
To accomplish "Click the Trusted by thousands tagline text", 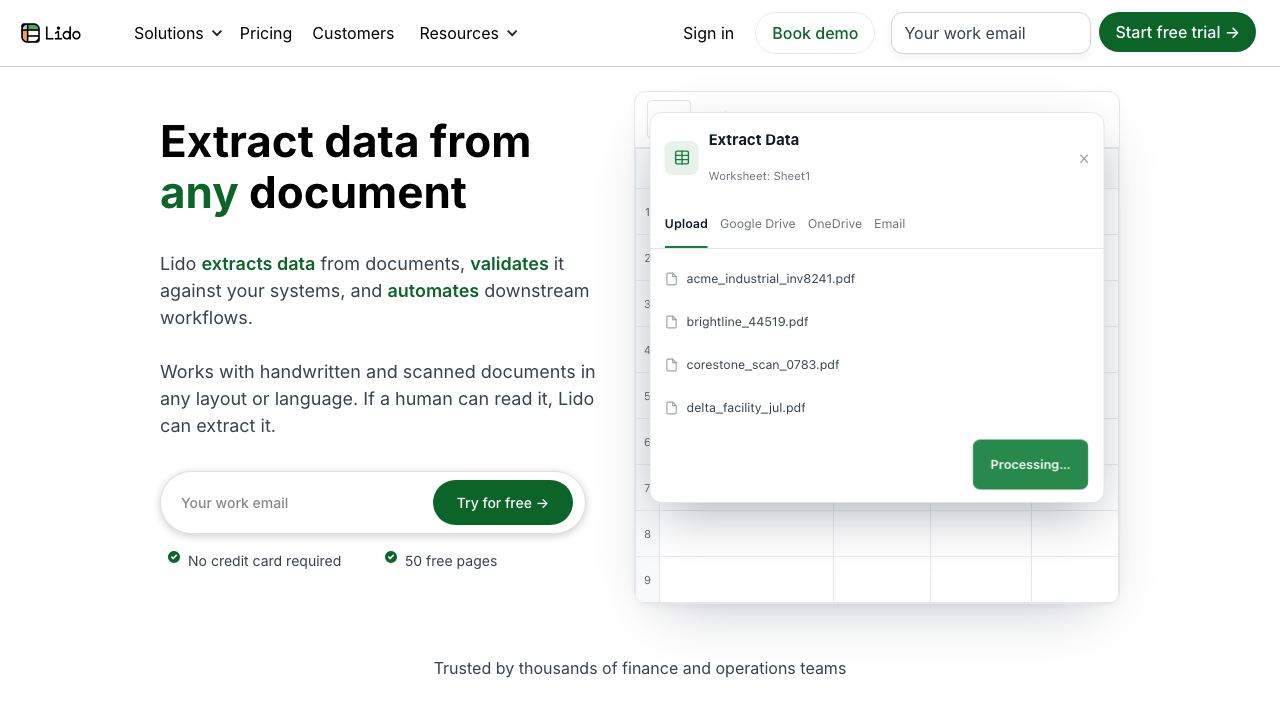I will (640, 668).
